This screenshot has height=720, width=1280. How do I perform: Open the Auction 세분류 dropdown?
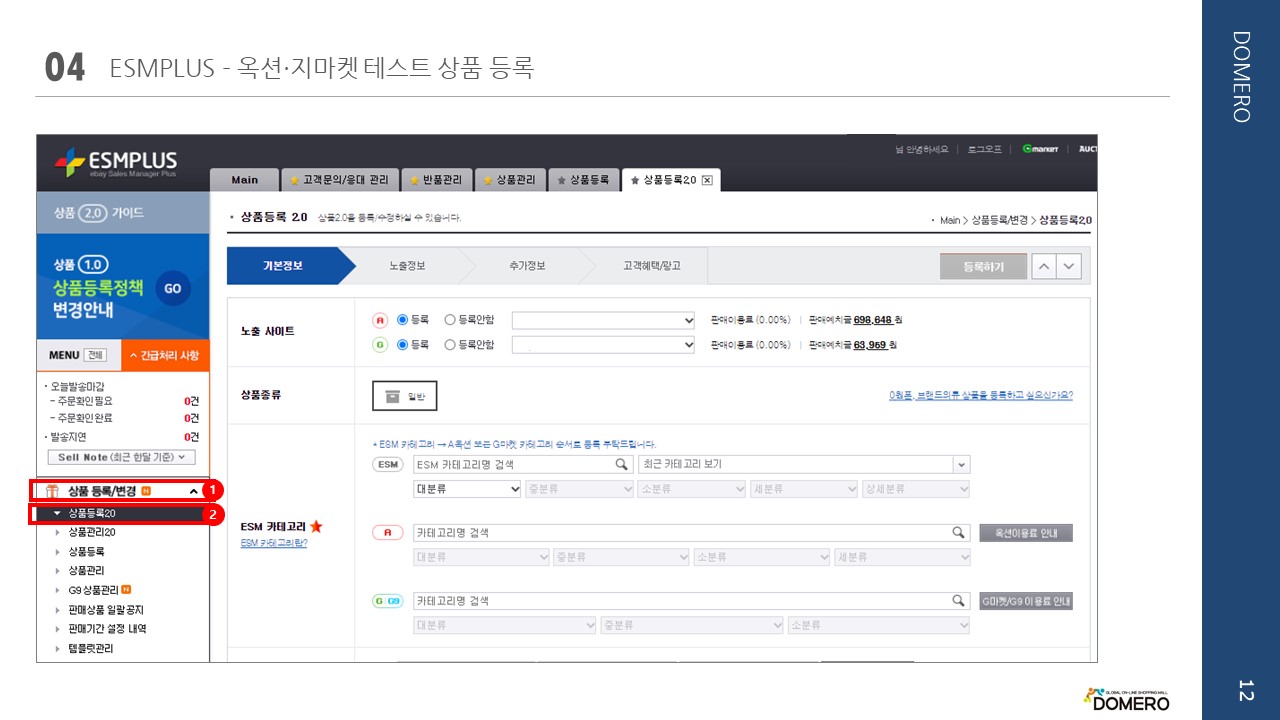(x=903, y=558)
